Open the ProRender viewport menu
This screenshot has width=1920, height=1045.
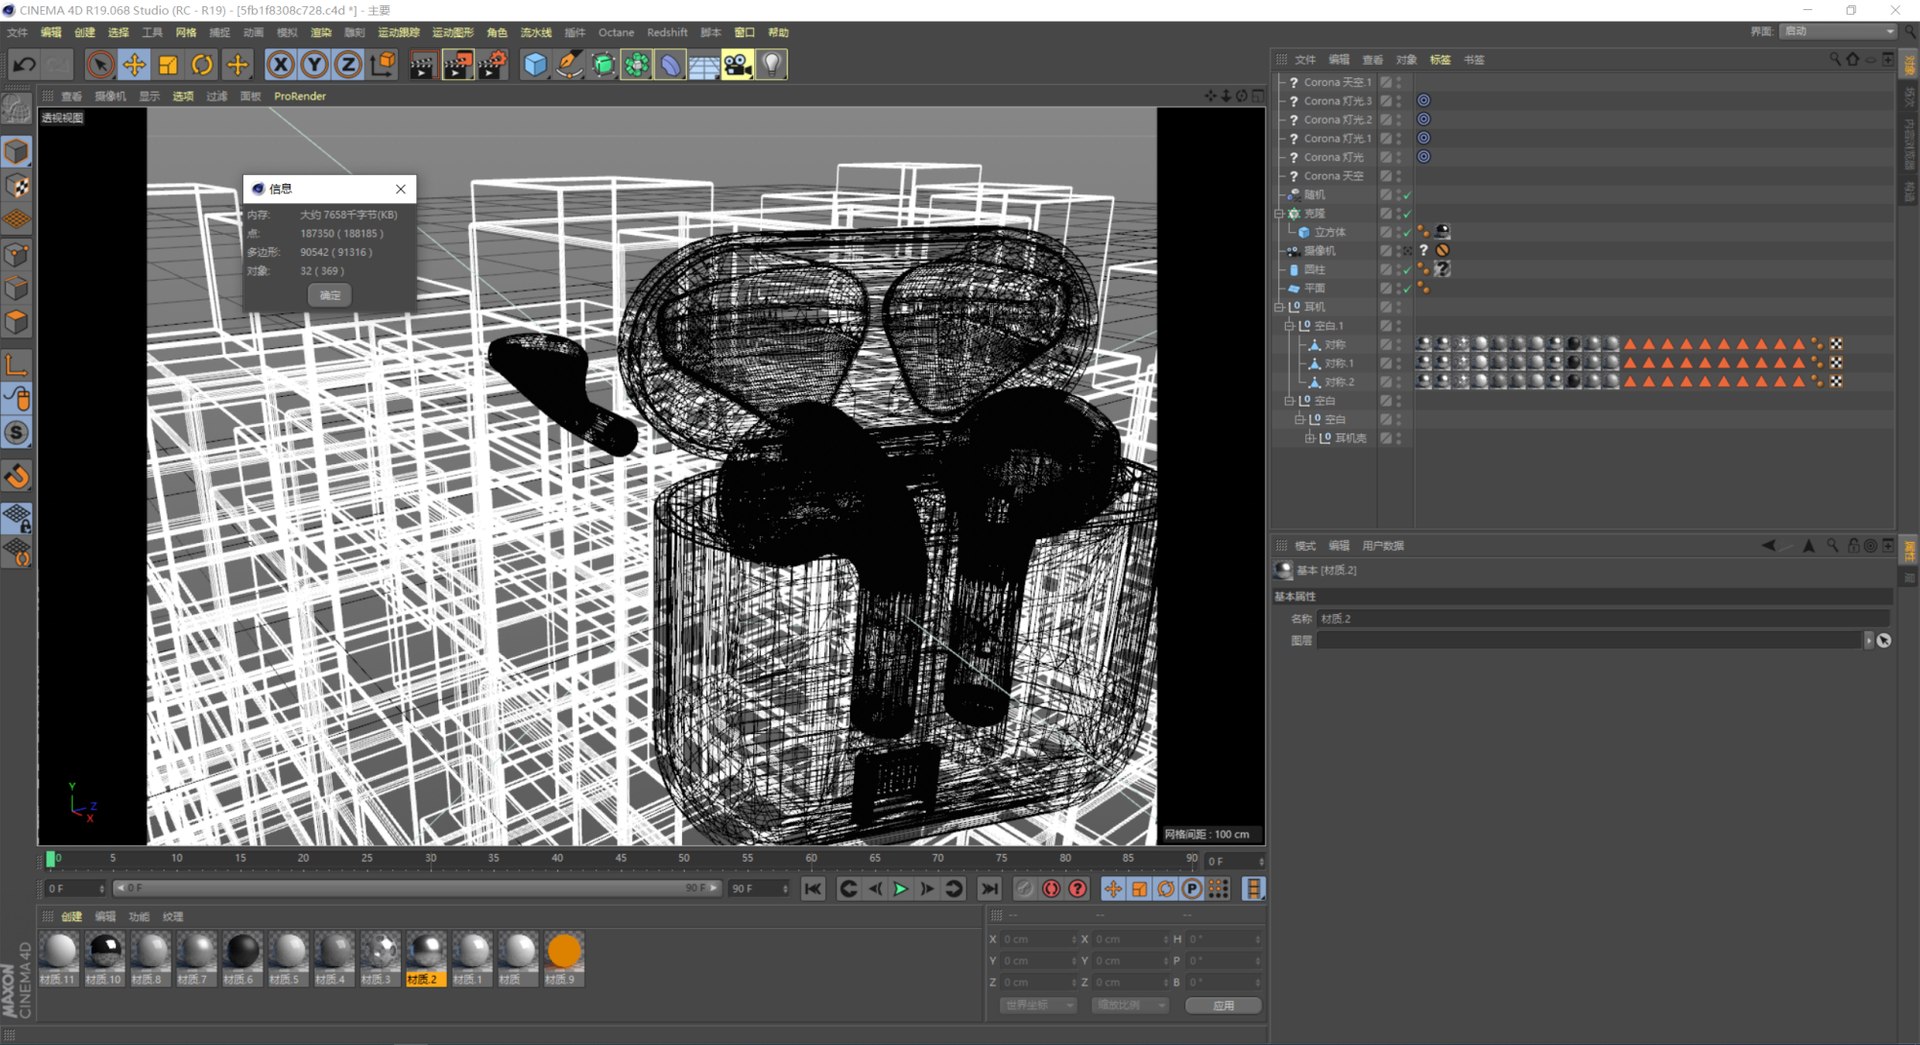(299, 97)
